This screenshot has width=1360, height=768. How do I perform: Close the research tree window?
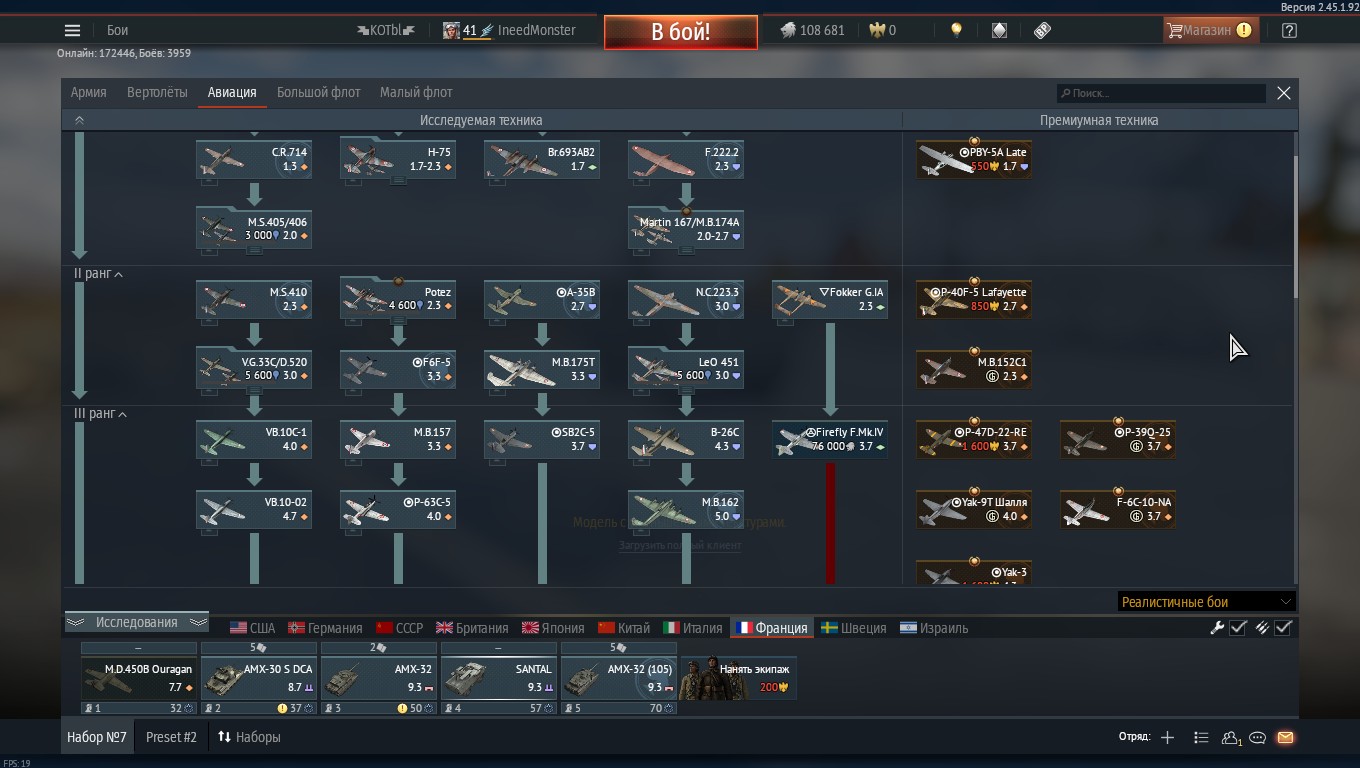click(1284, 93)
